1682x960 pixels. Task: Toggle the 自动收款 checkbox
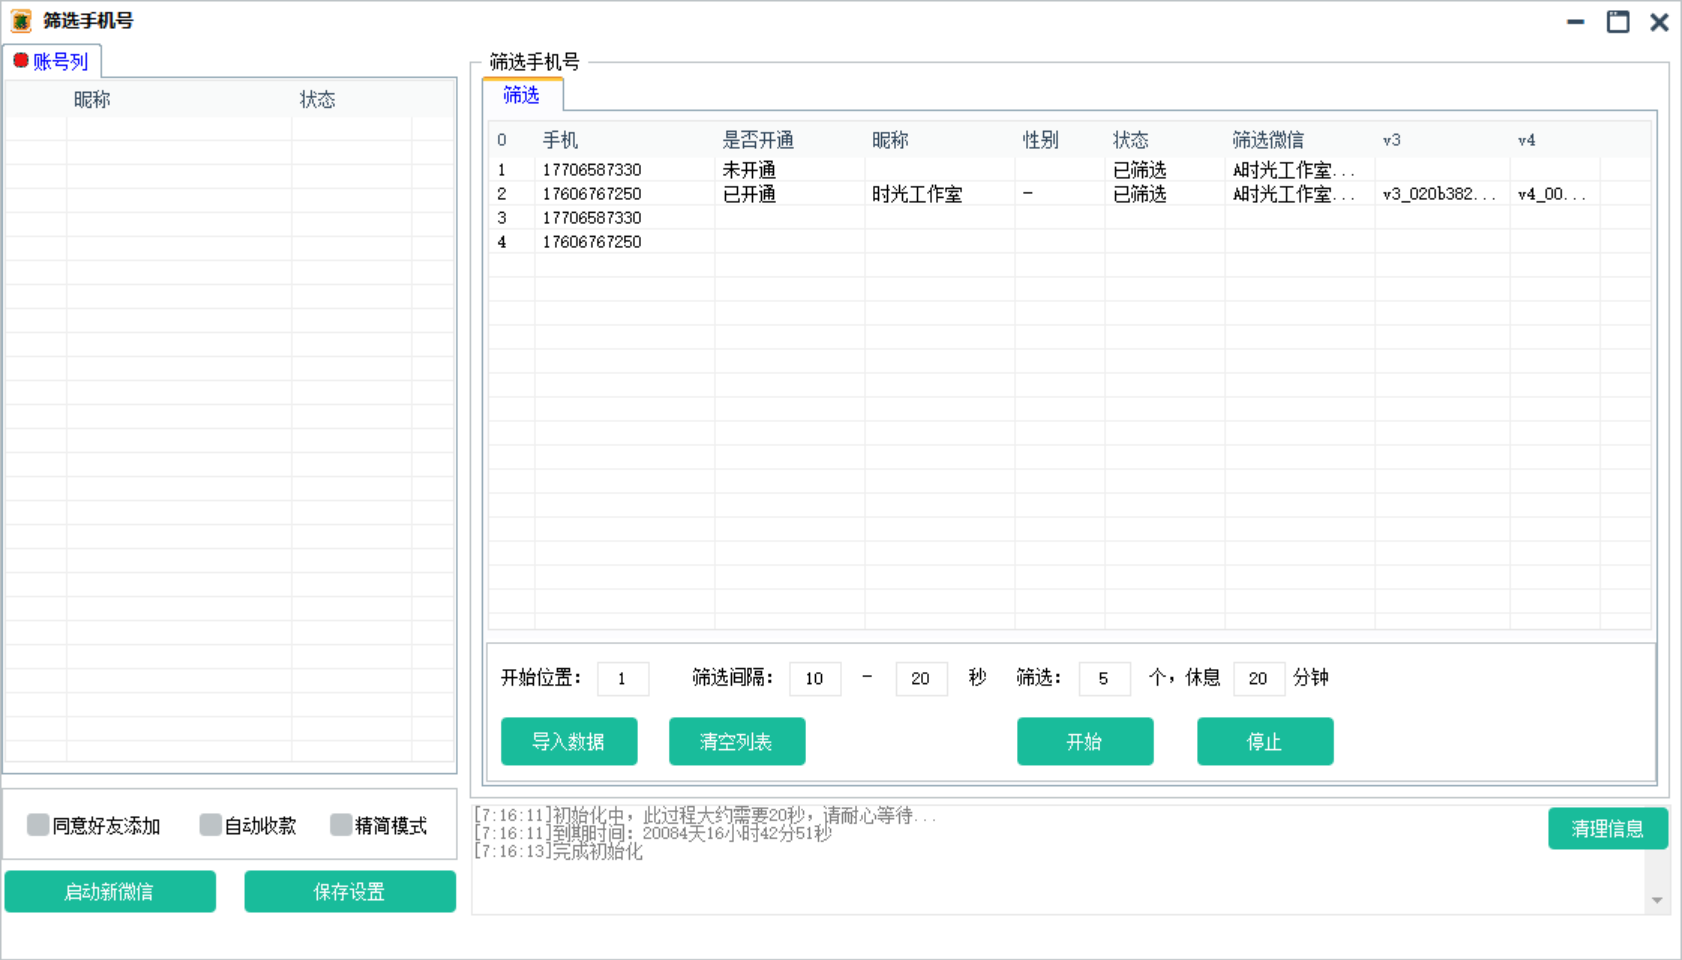210,825
